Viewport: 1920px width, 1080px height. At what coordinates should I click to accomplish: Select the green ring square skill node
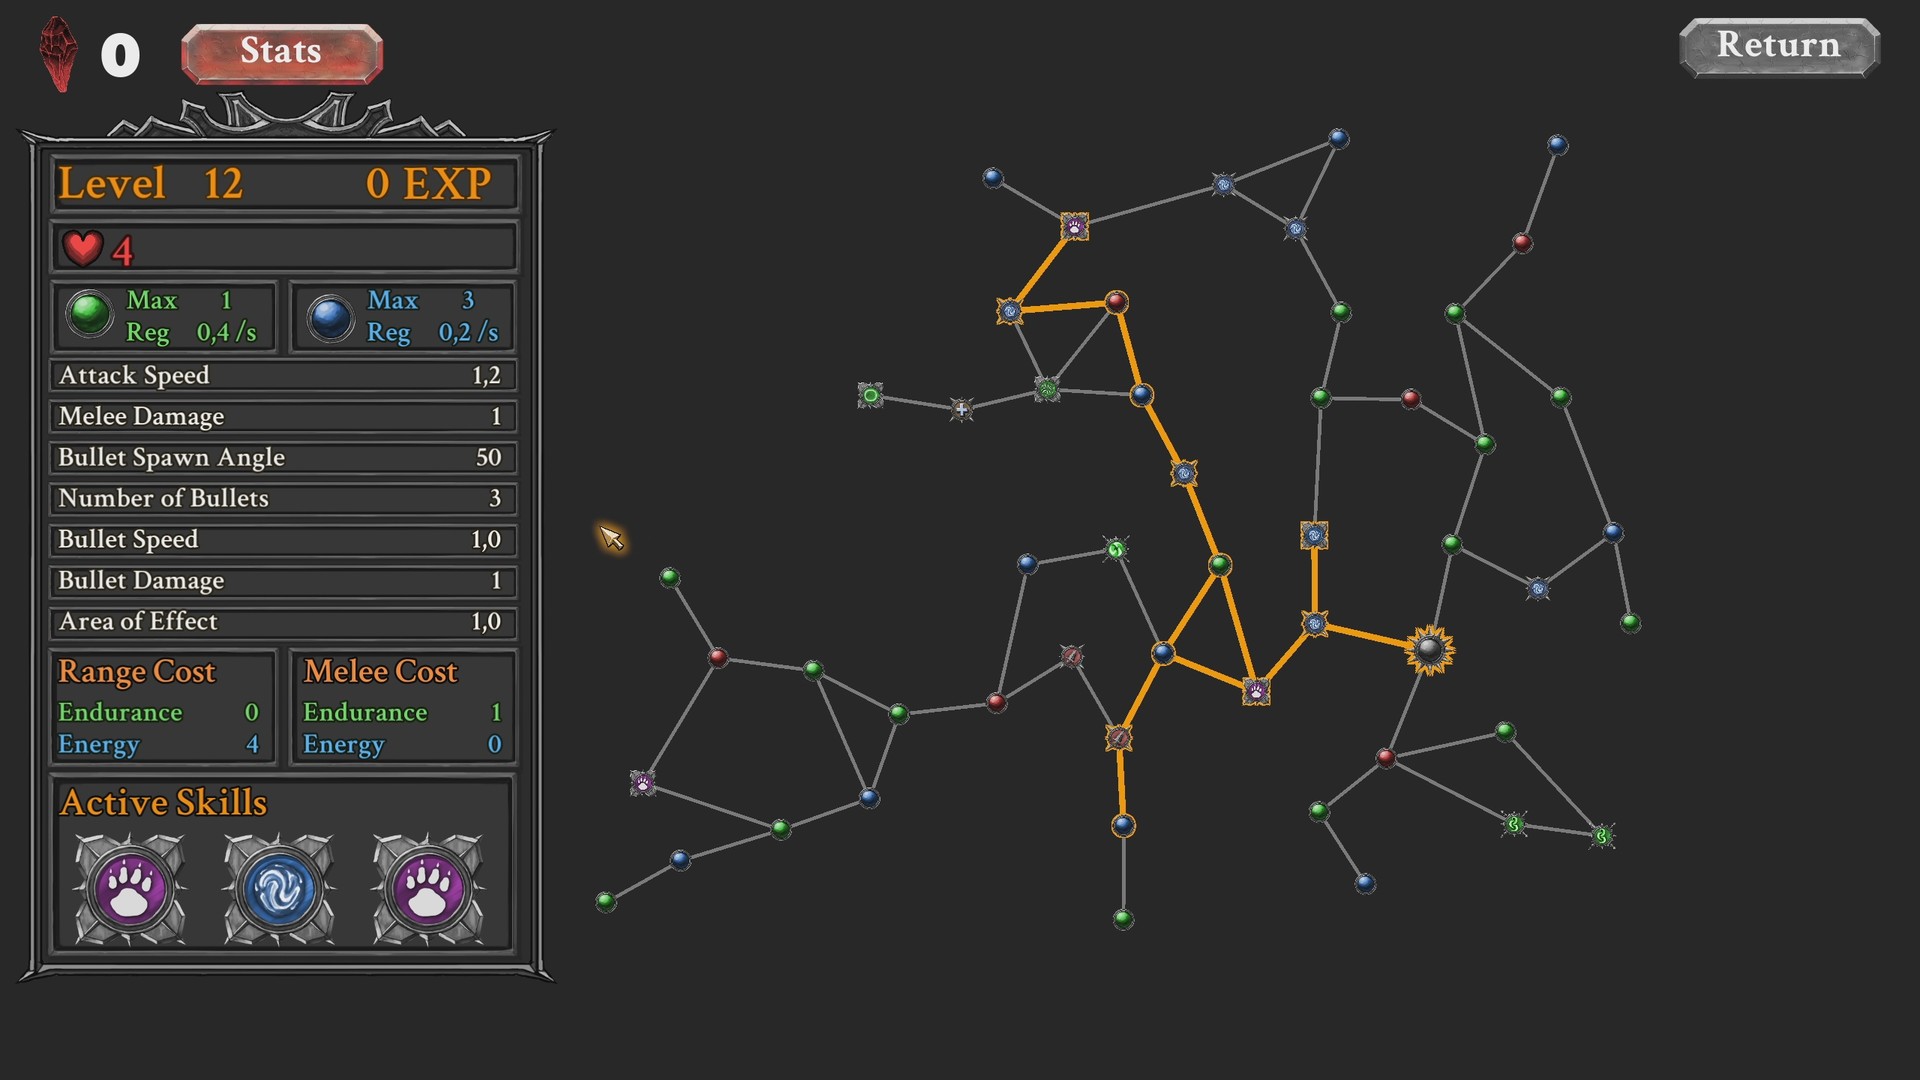click(870, 396)
